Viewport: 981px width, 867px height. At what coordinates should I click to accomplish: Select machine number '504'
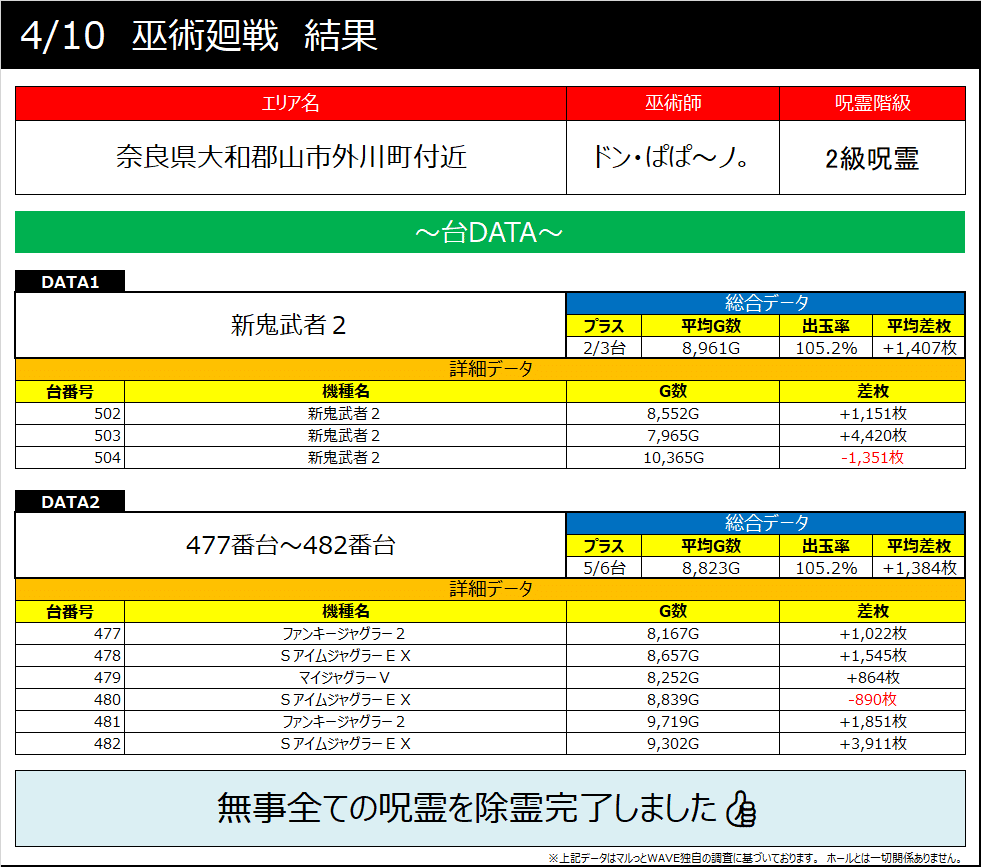107,457
